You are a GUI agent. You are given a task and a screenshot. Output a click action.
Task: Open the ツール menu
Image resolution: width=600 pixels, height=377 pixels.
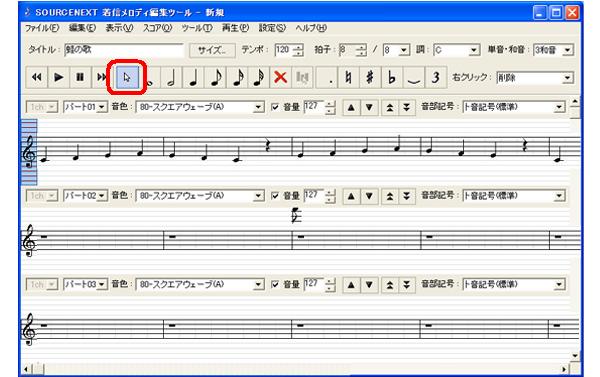click(197, 28)
